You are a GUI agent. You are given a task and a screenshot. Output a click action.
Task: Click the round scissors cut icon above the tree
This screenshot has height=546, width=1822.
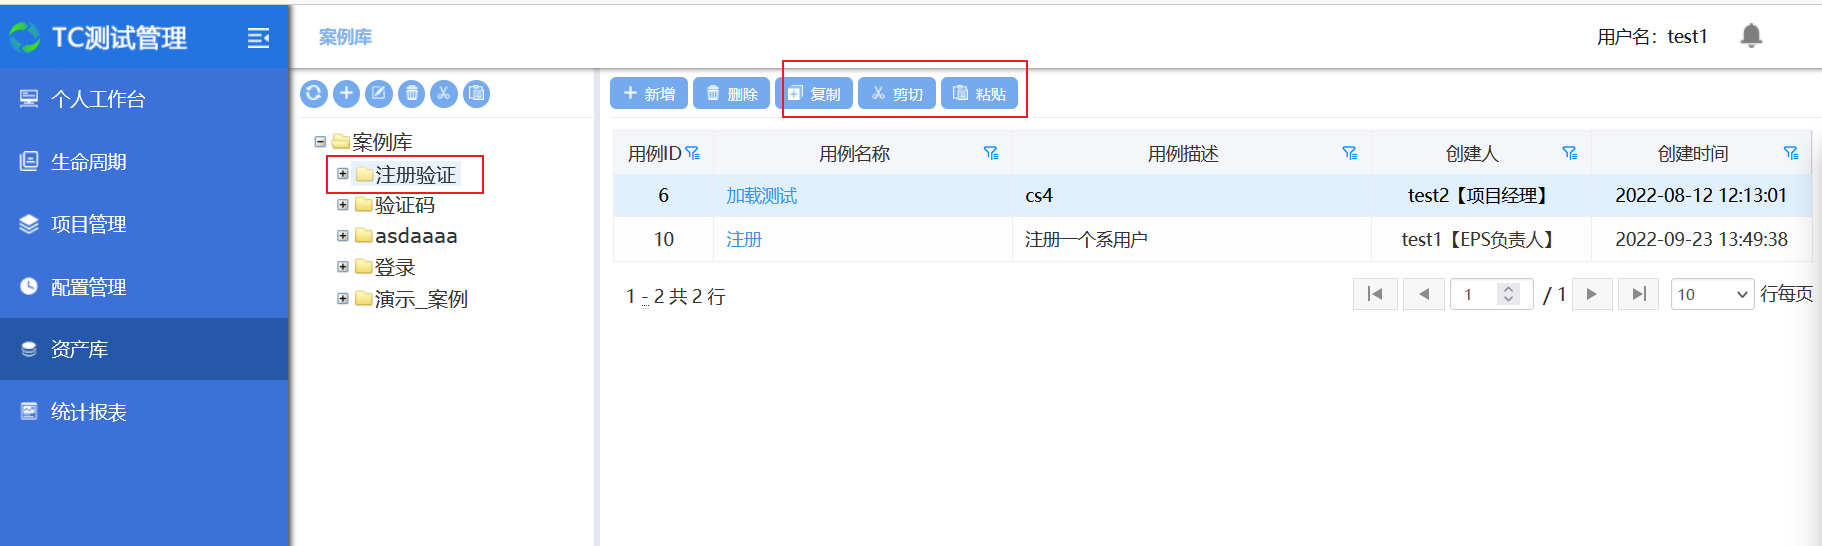pyautogui.click(x=444, y=94)
